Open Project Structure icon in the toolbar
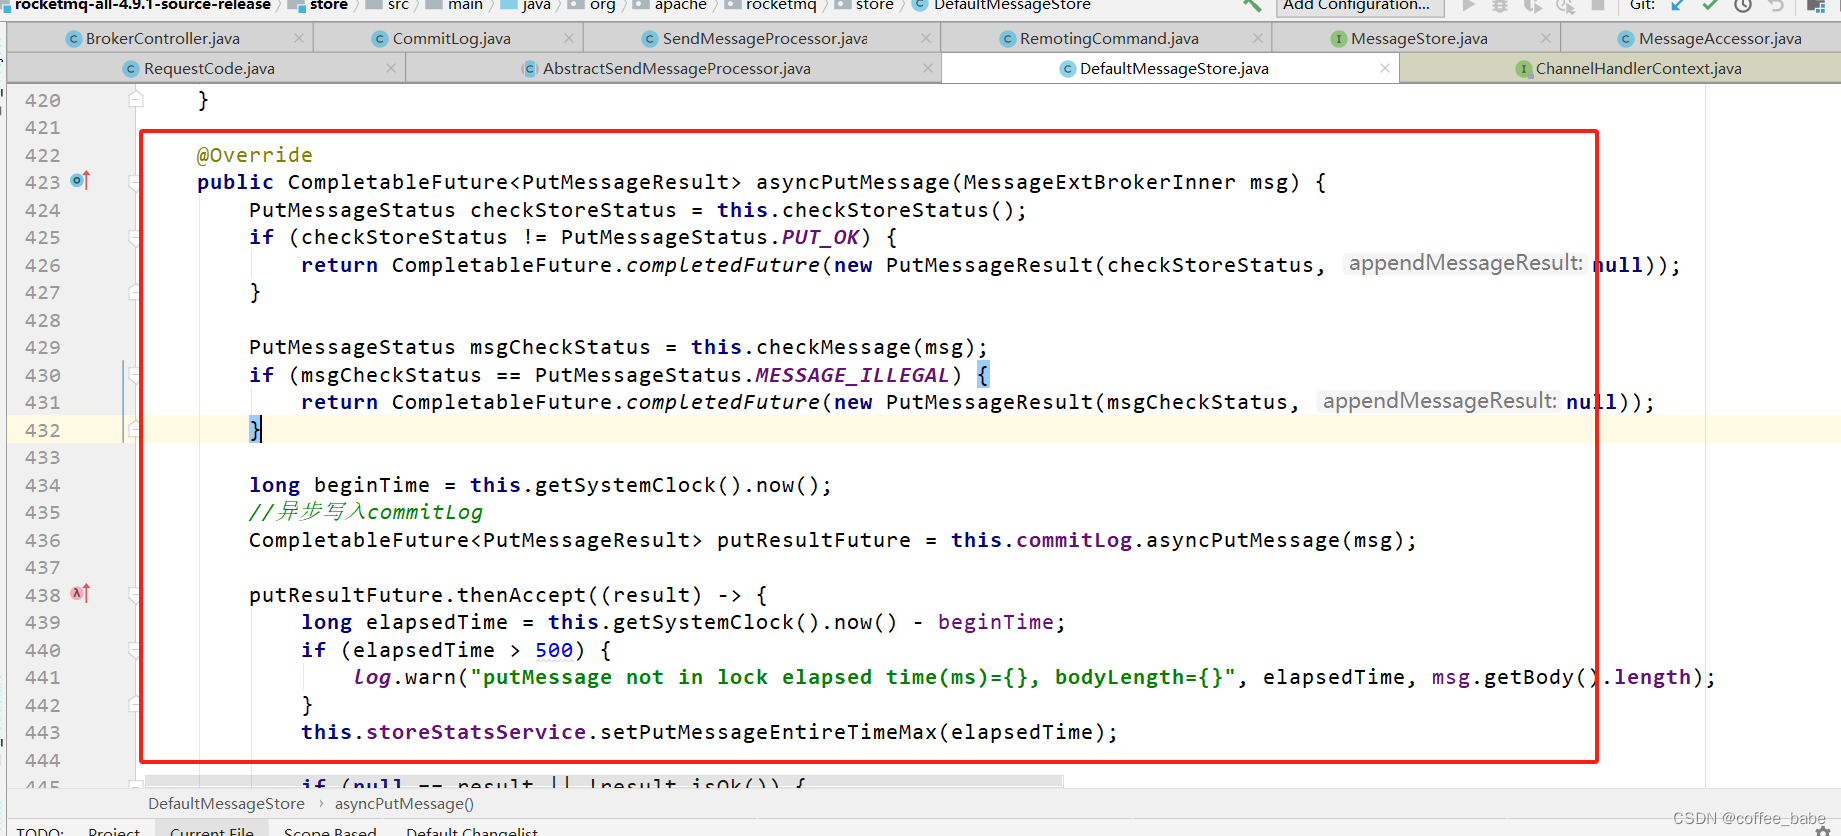This screenshot has height=836, width=1841. pos(1816,5)
